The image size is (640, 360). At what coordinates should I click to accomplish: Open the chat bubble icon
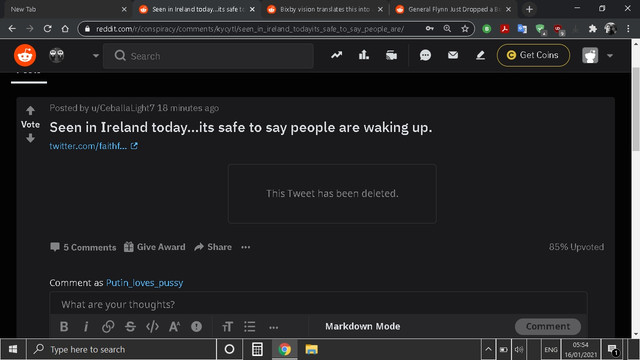425,55
